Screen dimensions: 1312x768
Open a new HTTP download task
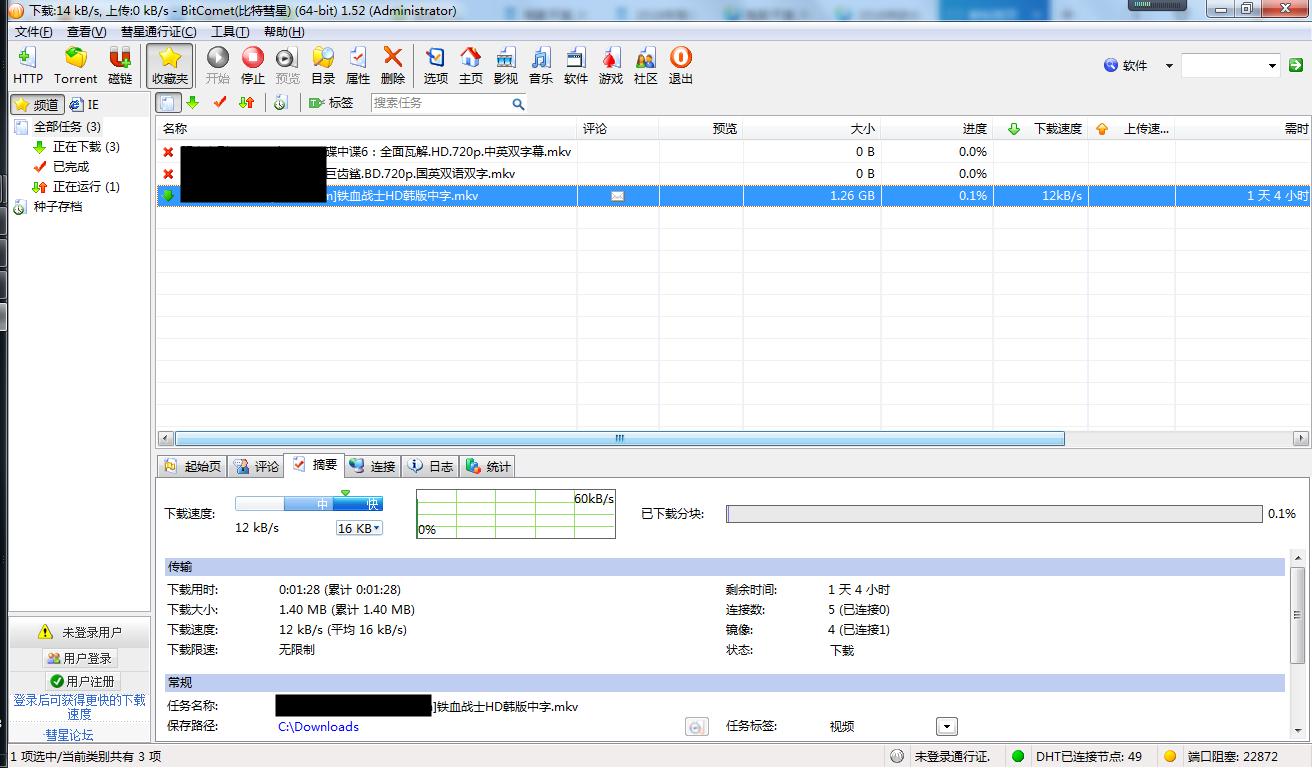coord(27,65)
